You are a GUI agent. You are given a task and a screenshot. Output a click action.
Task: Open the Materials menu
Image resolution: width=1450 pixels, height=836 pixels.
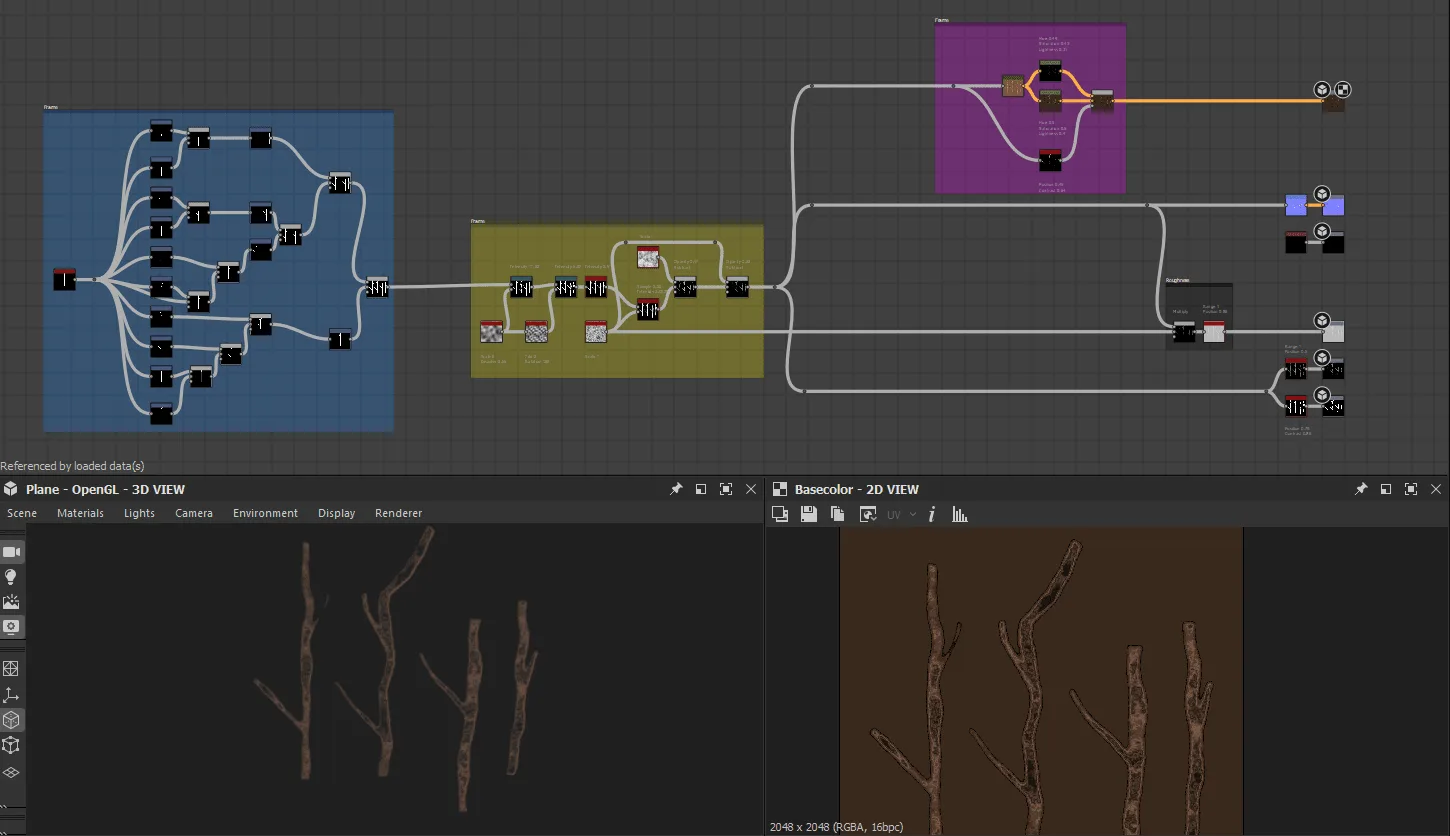[x=80, y=513]
